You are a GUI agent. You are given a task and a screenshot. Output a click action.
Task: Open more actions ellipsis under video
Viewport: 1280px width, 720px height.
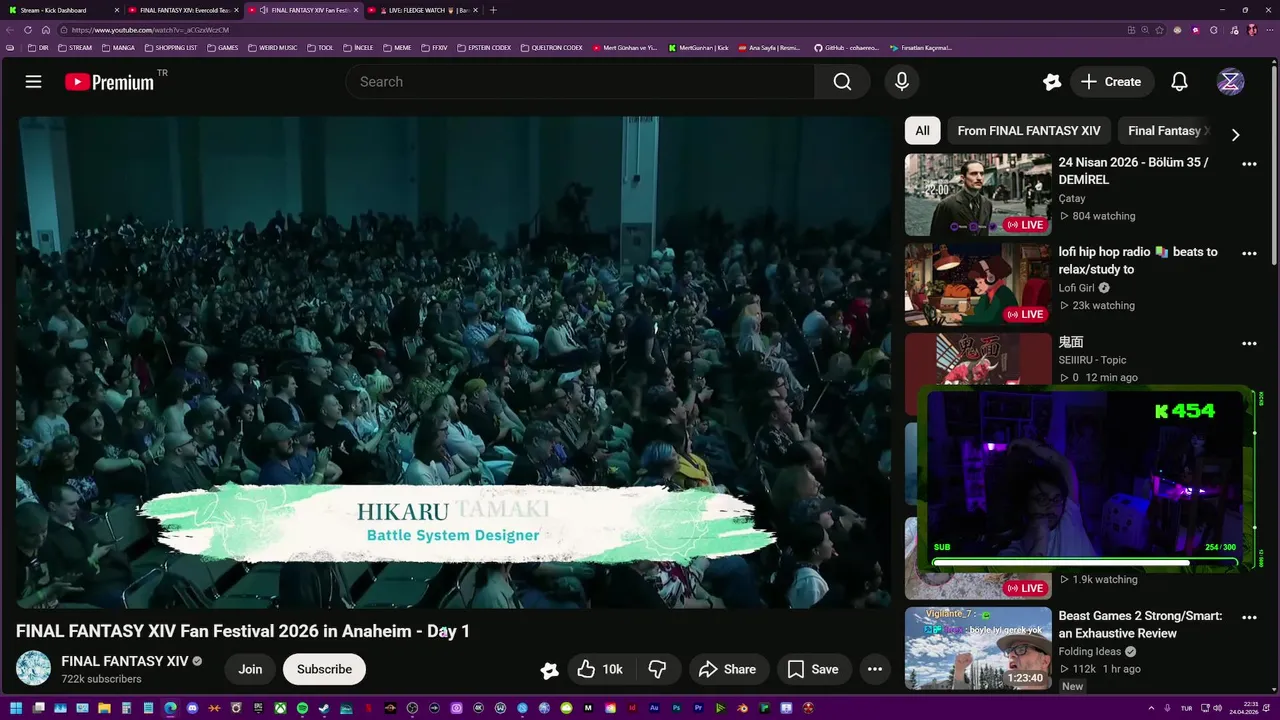click(875, 669)
